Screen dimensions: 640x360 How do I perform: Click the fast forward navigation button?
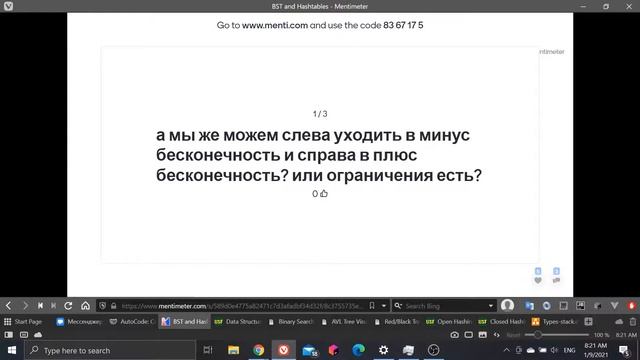(53, 306)
